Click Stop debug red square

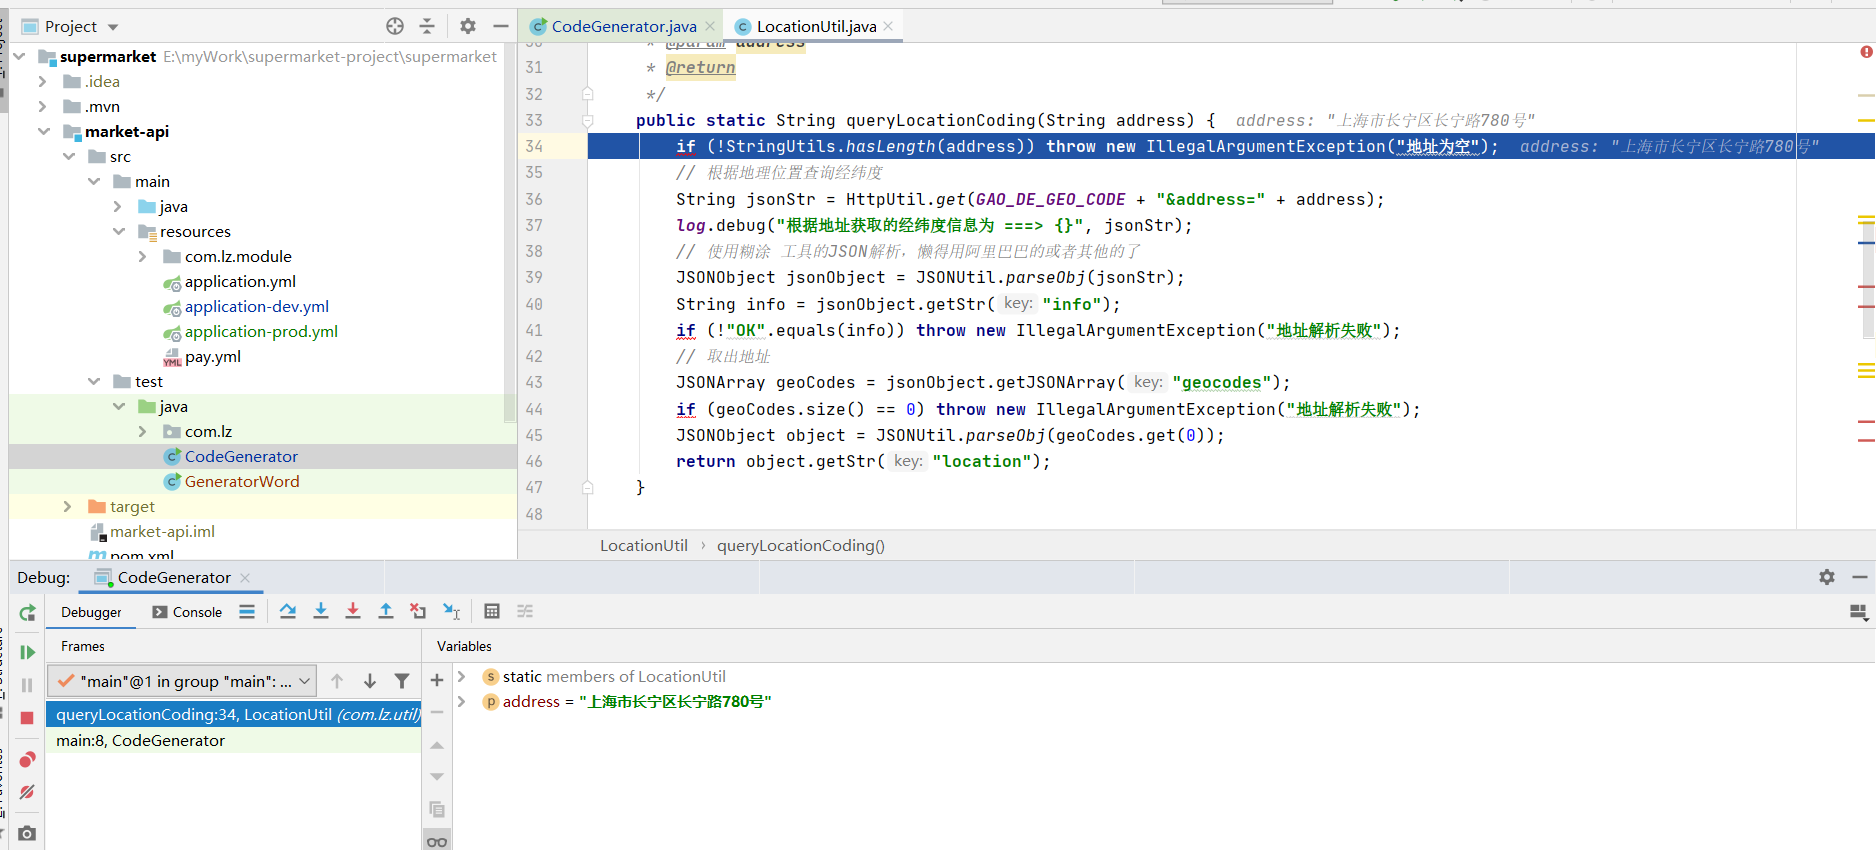coord(27,718)
